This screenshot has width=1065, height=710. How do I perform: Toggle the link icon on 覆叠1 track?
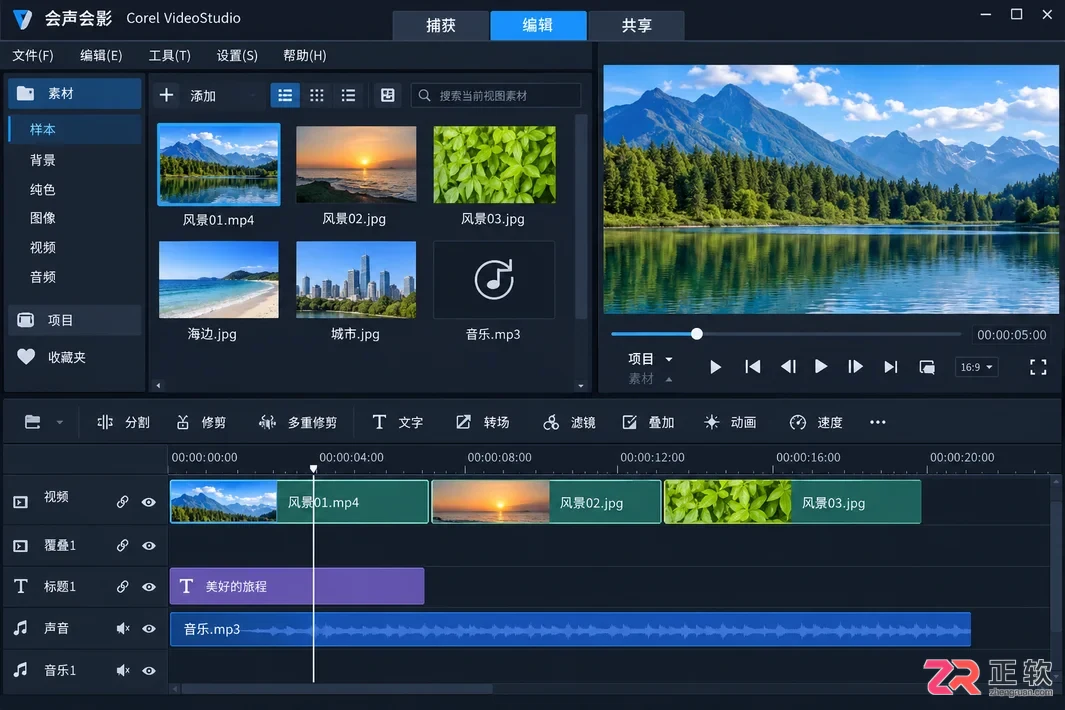(x=122, y=546)
